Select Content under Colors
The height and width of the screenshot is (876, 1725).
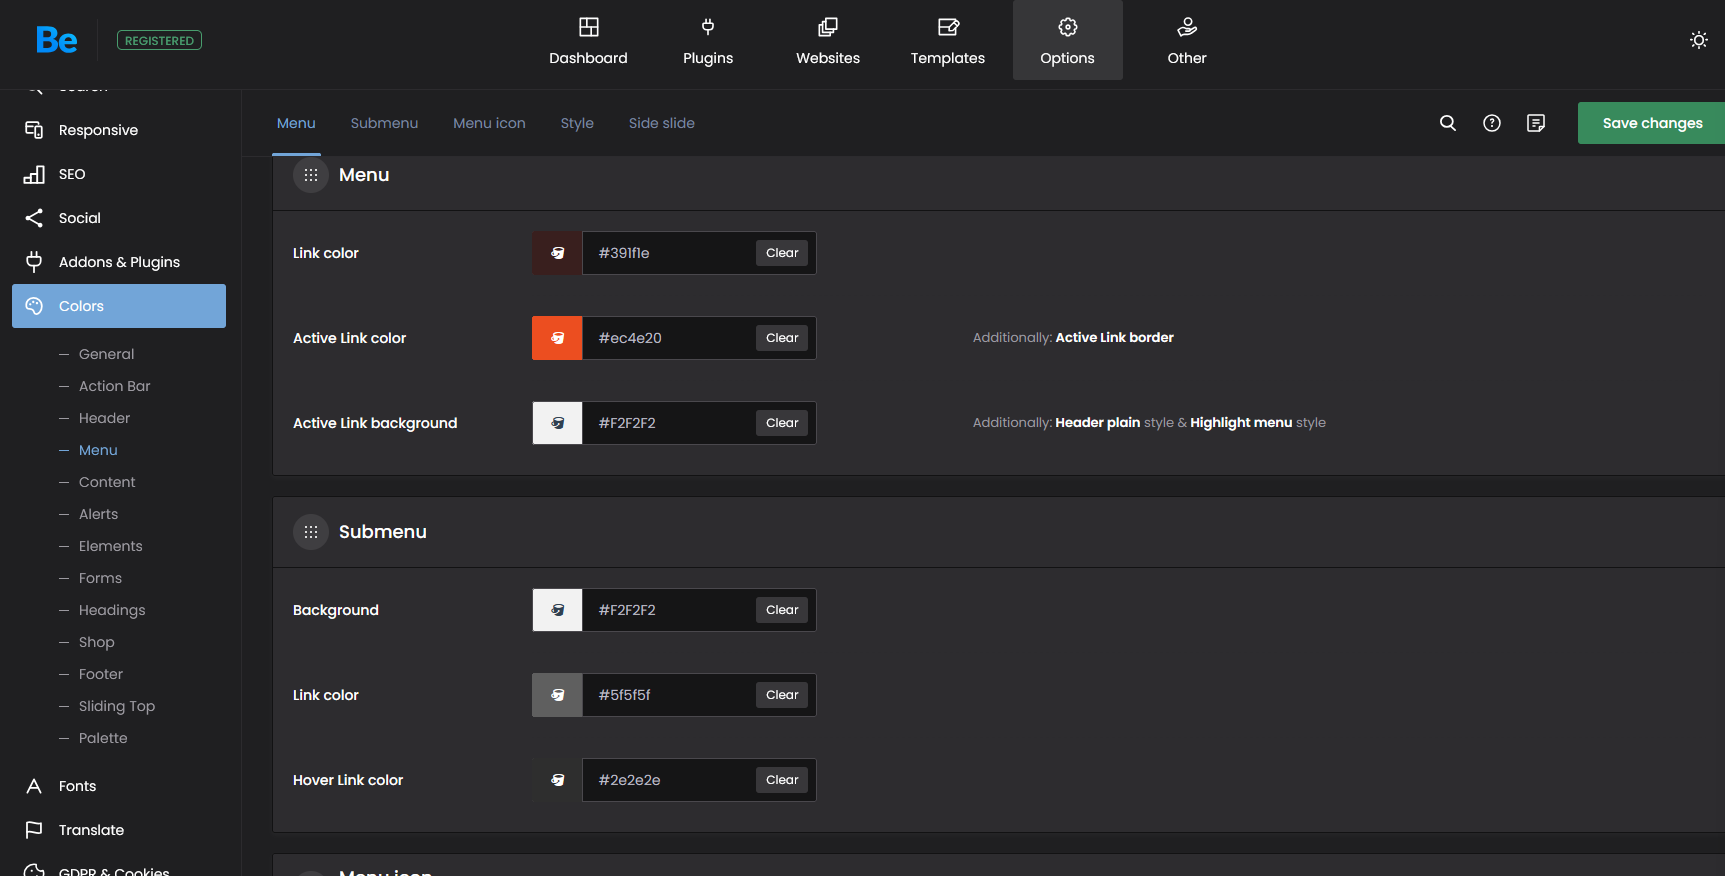pyautogui.click(x=107, y=482)
